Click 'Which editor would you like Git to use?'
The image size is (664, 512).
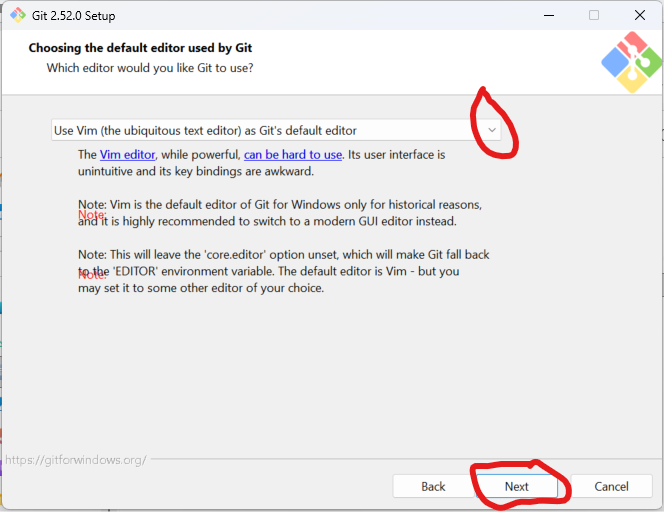[150, 68]
